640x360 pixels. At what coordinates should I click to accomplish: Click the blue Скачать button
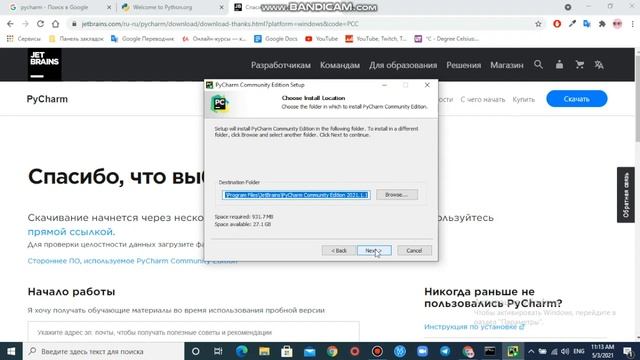[x=576, y=99]
